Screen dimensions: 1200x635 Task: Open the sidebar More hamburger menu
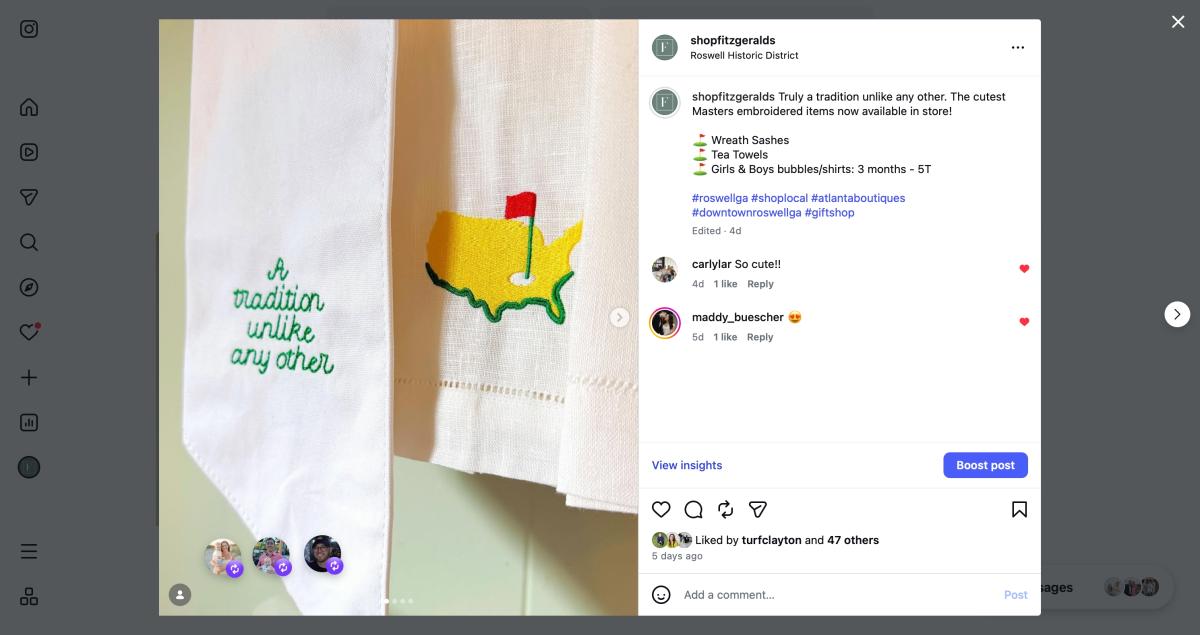(29, 551)
